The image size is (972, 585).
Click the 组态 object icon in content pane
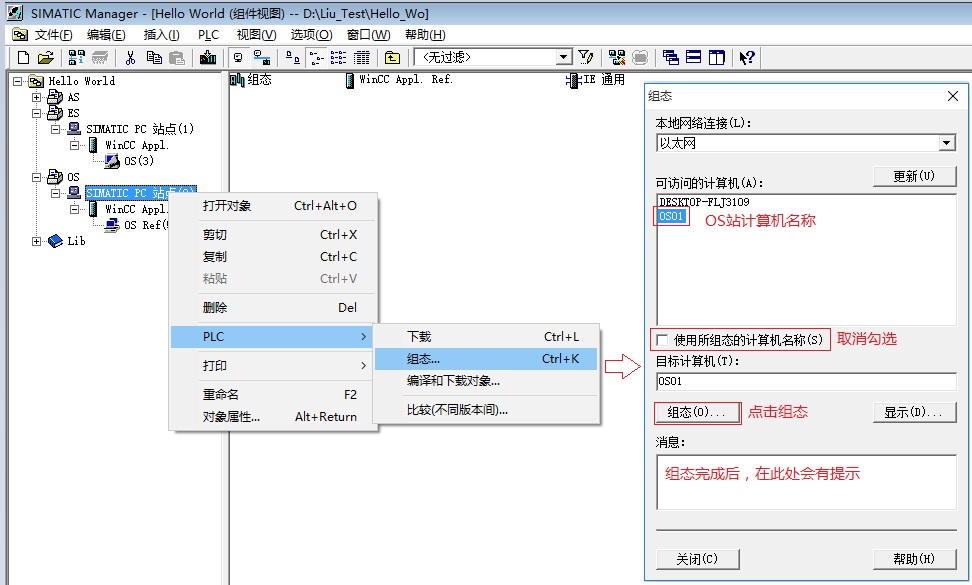pyautogui.click(x=238, y=80)
